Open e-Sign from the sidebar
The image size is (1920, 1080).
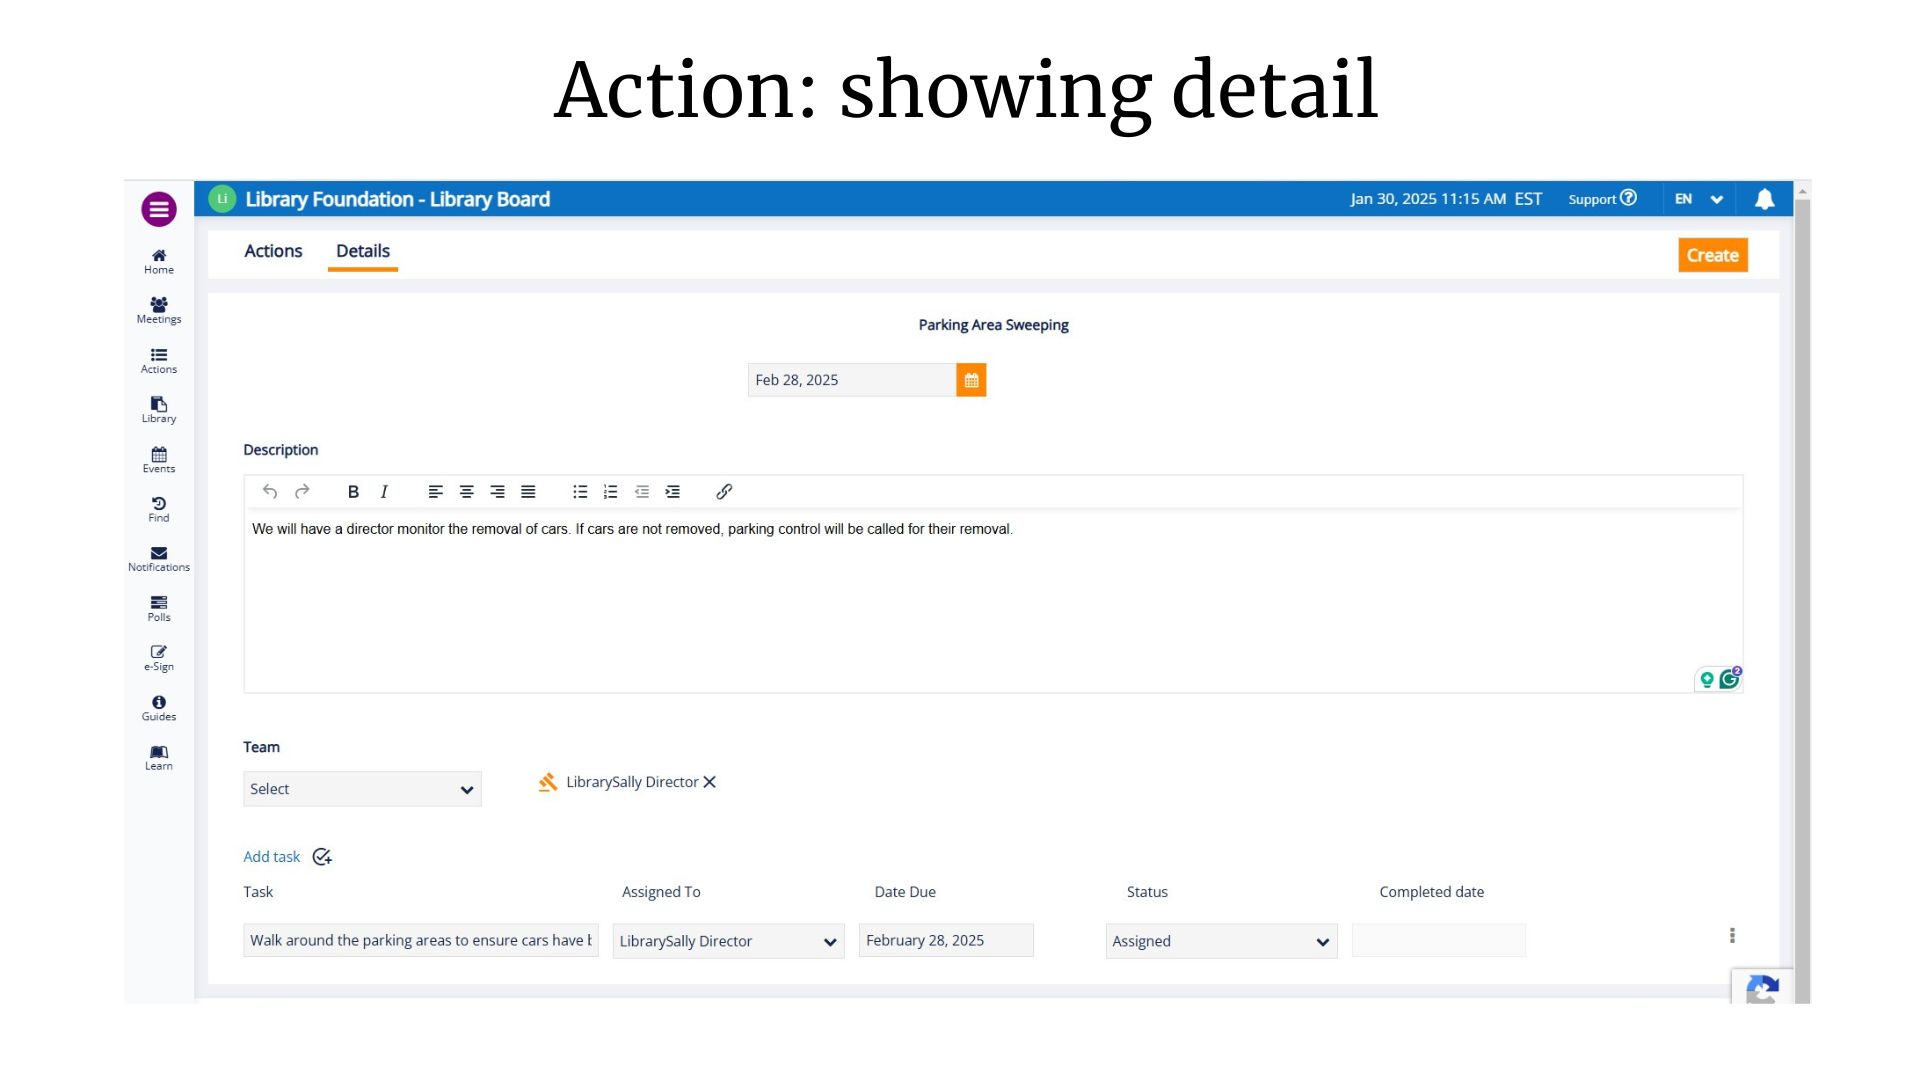[x=158, y=658]
